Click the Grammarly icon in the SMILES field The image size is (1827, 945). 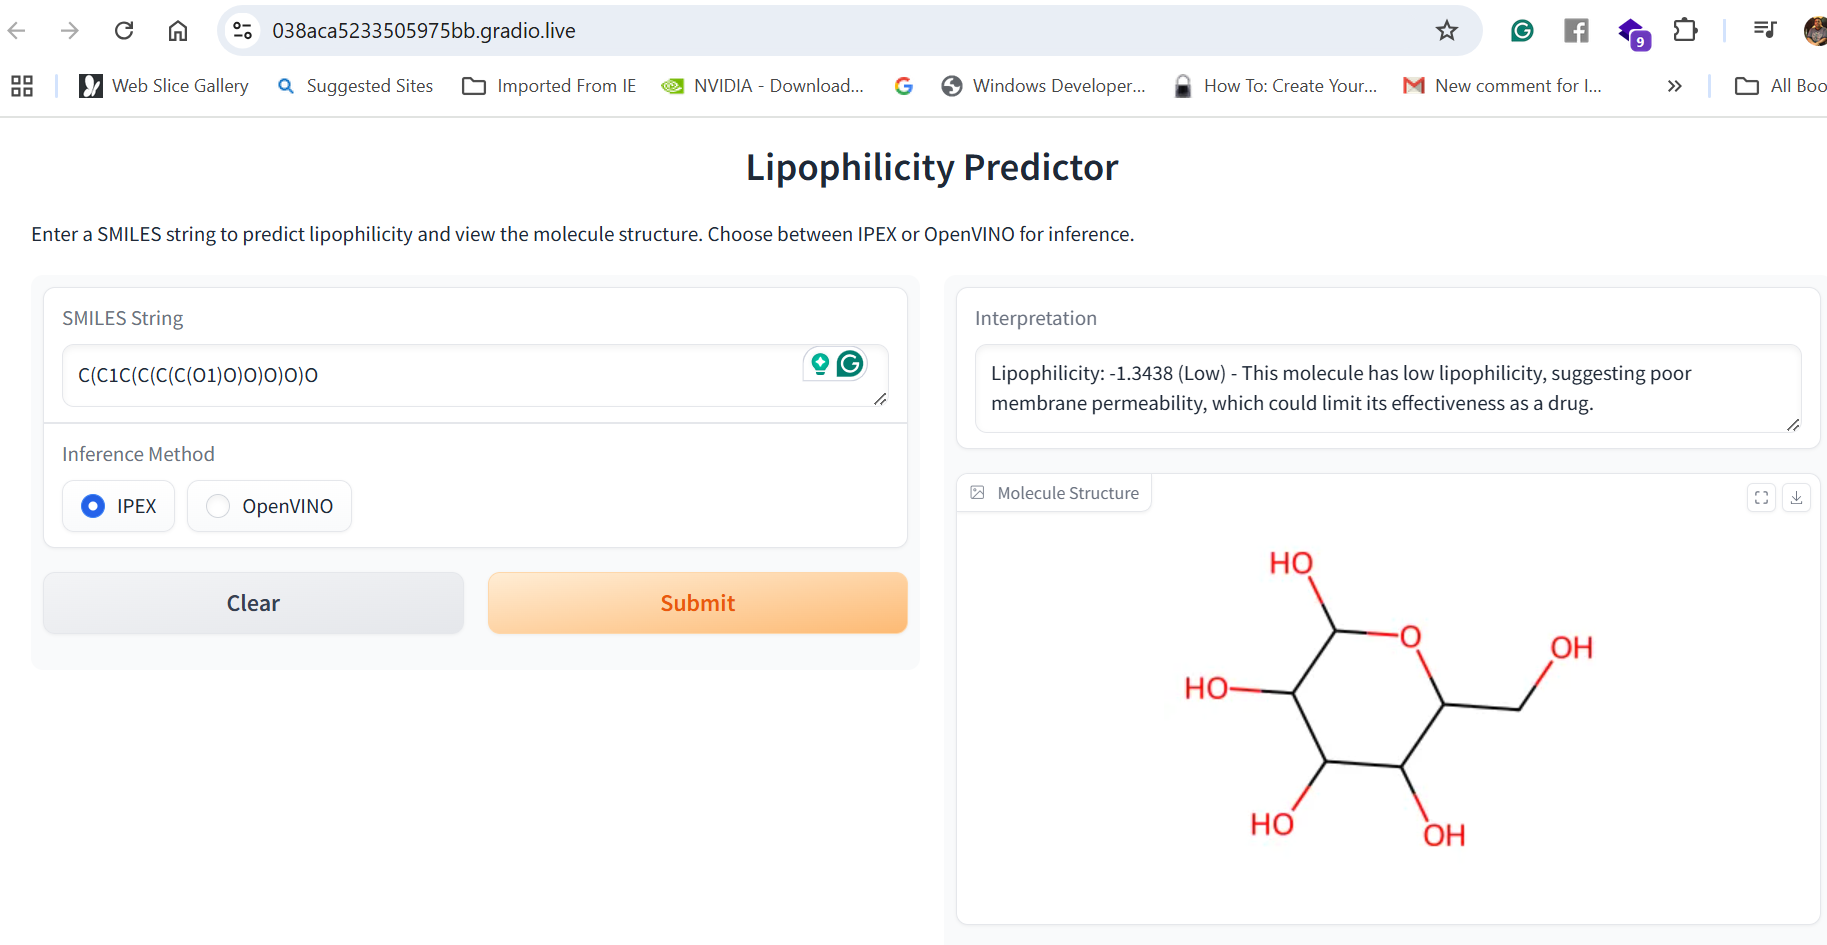coord(850,364)
